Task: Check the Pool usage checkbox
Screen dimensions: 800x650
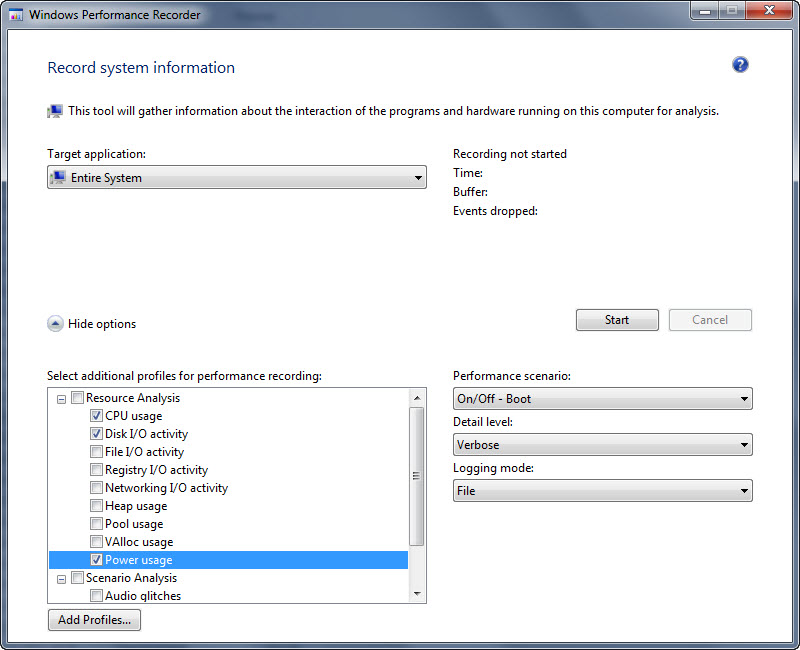Action: coord(96,523)
